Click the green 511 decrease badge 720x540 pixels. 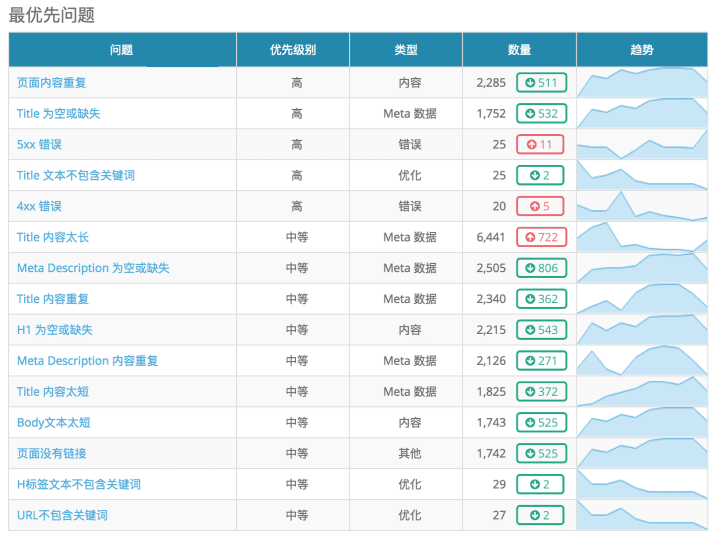point(541,83)
